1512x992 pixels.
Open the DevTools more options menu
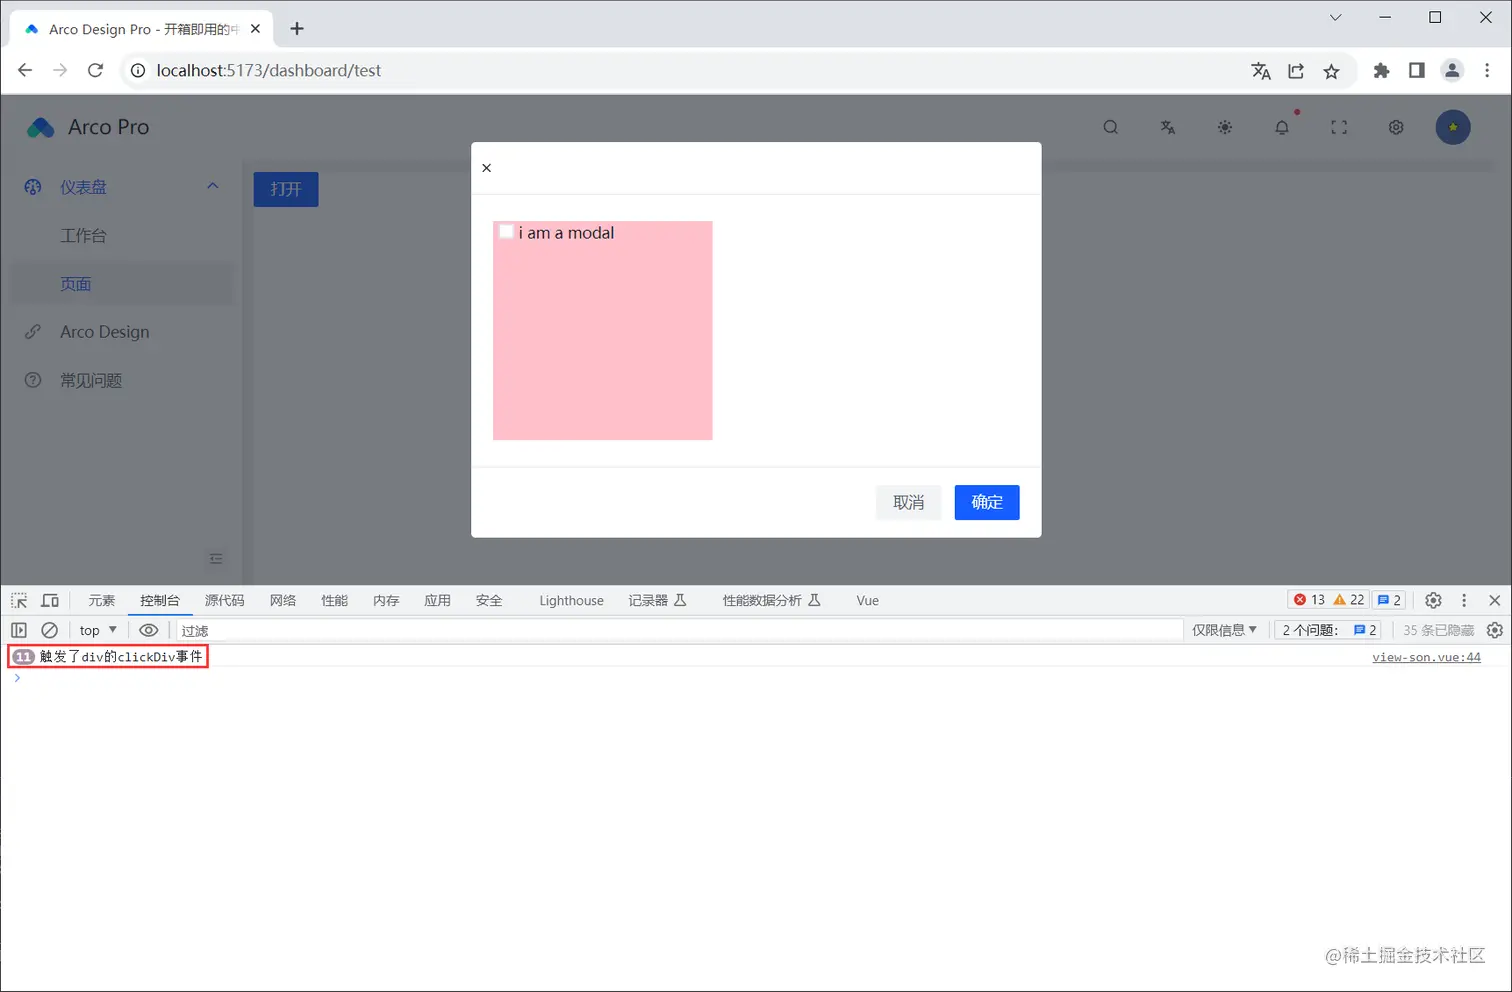1464,600
